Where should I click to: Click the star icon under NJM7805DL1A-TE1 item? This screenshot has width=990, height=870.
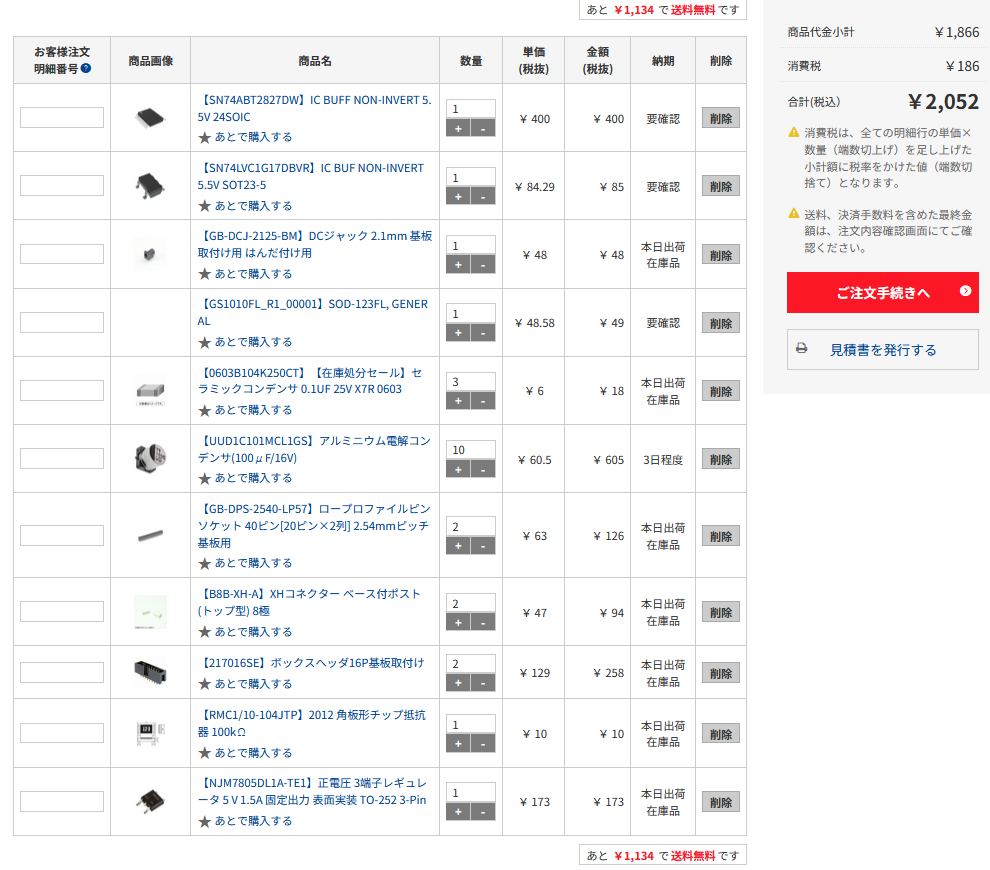(204, 821)
